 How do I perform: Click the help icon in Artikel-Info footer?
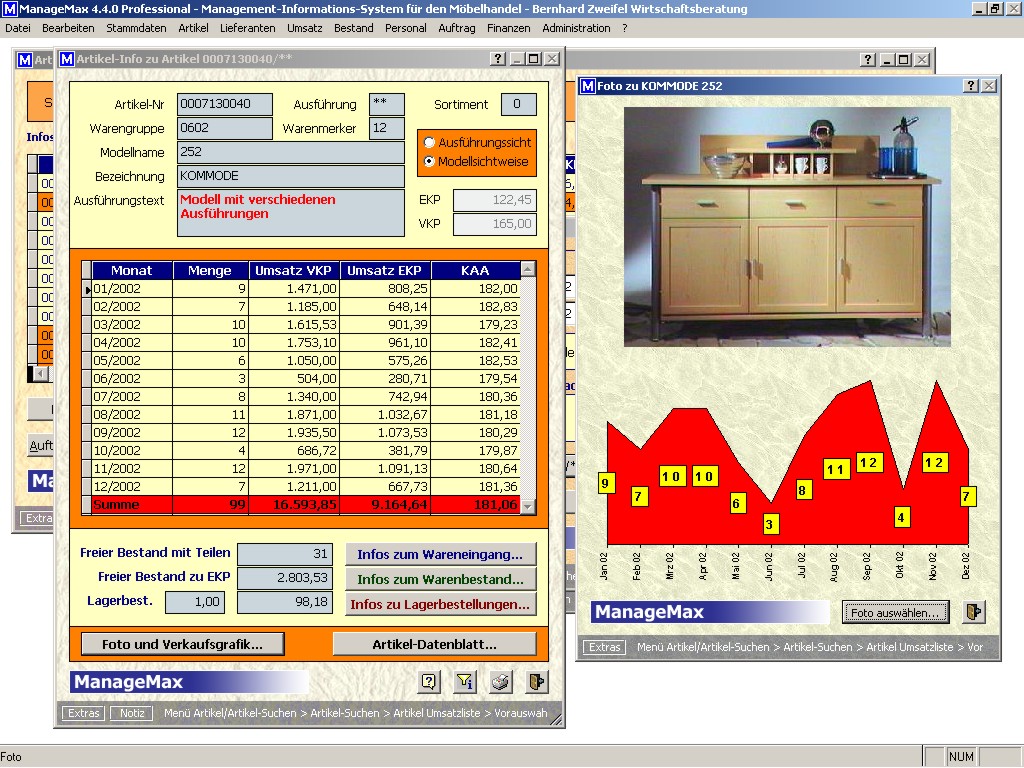point(429,682)
